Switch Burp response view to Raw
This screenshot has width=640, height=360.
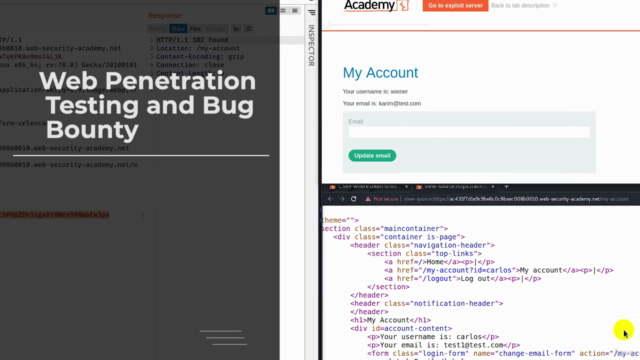[178, 29]
